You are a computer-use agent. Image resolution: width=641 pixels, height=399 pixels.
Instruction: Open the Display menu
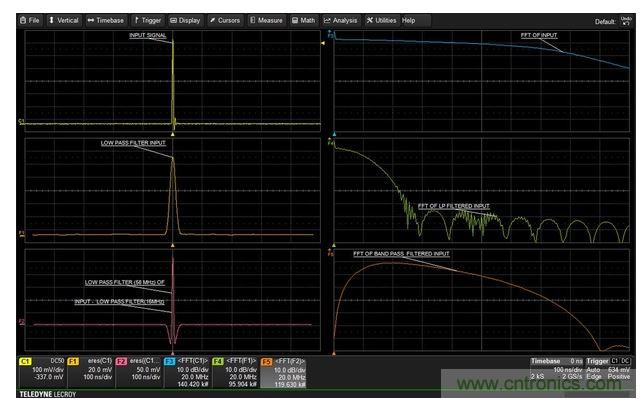click(x=185, y=20)
